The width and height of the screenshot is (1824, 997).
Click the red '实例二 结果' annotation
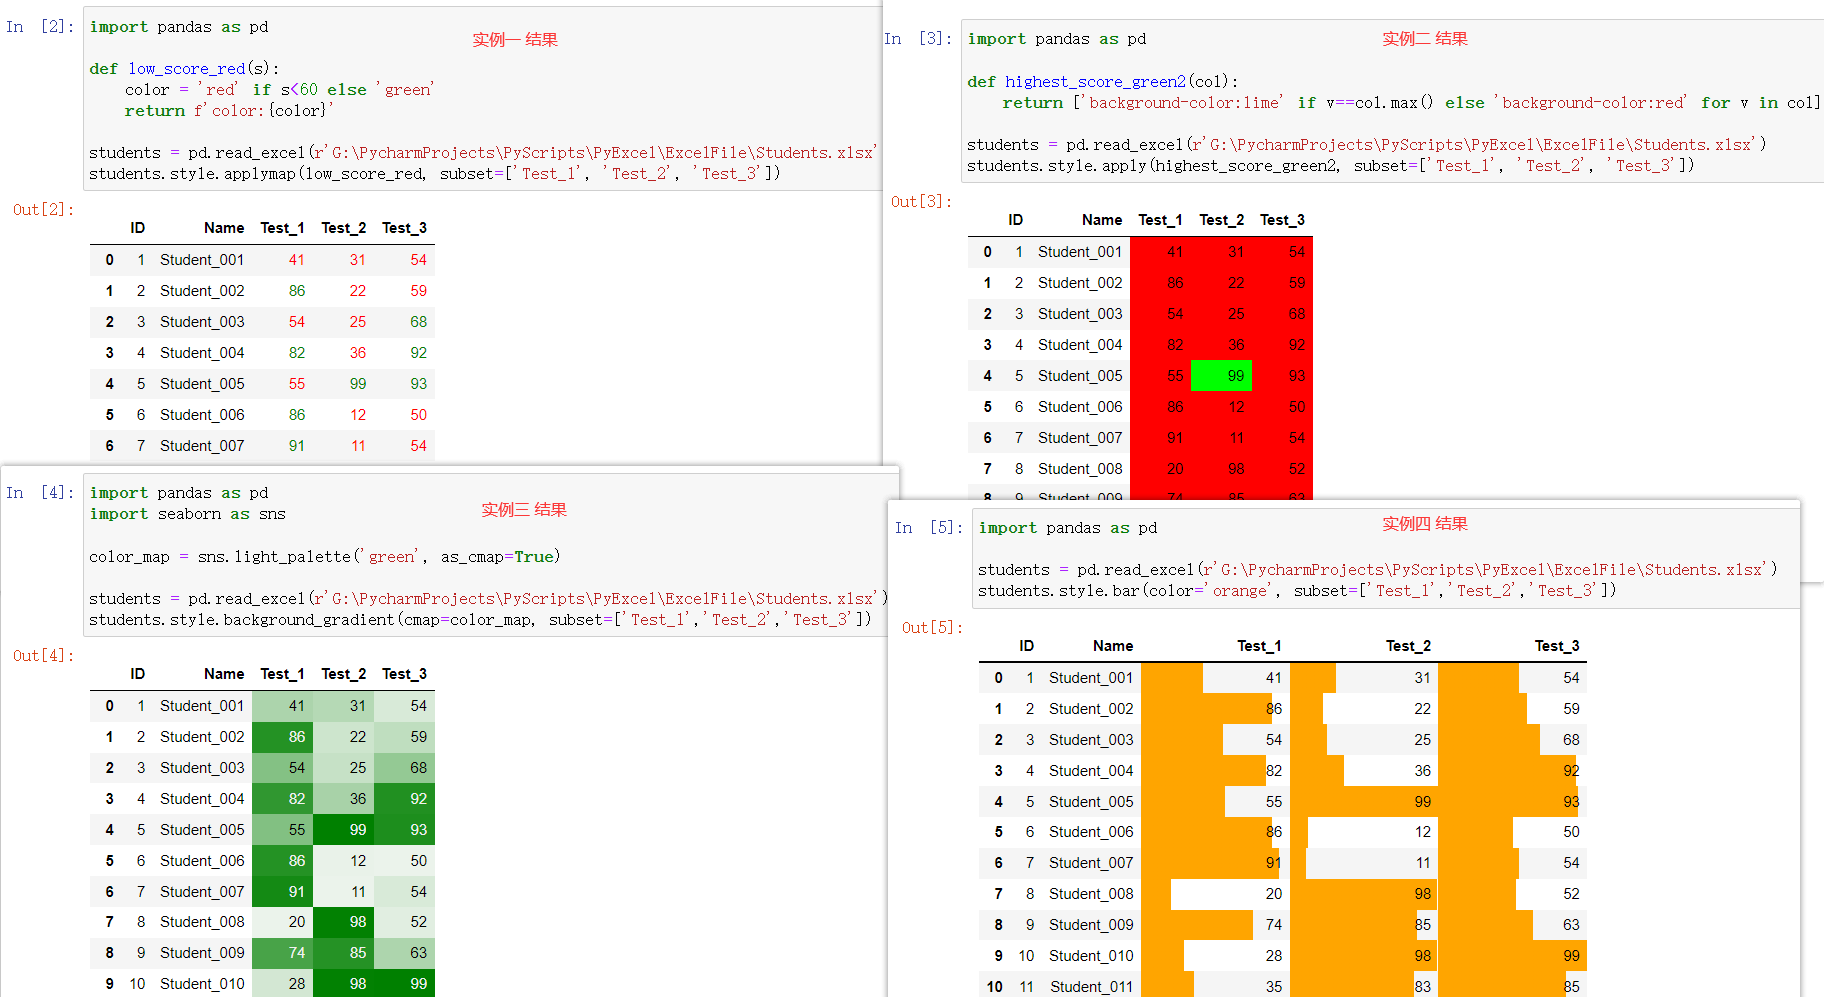(x=1425, y=39)
